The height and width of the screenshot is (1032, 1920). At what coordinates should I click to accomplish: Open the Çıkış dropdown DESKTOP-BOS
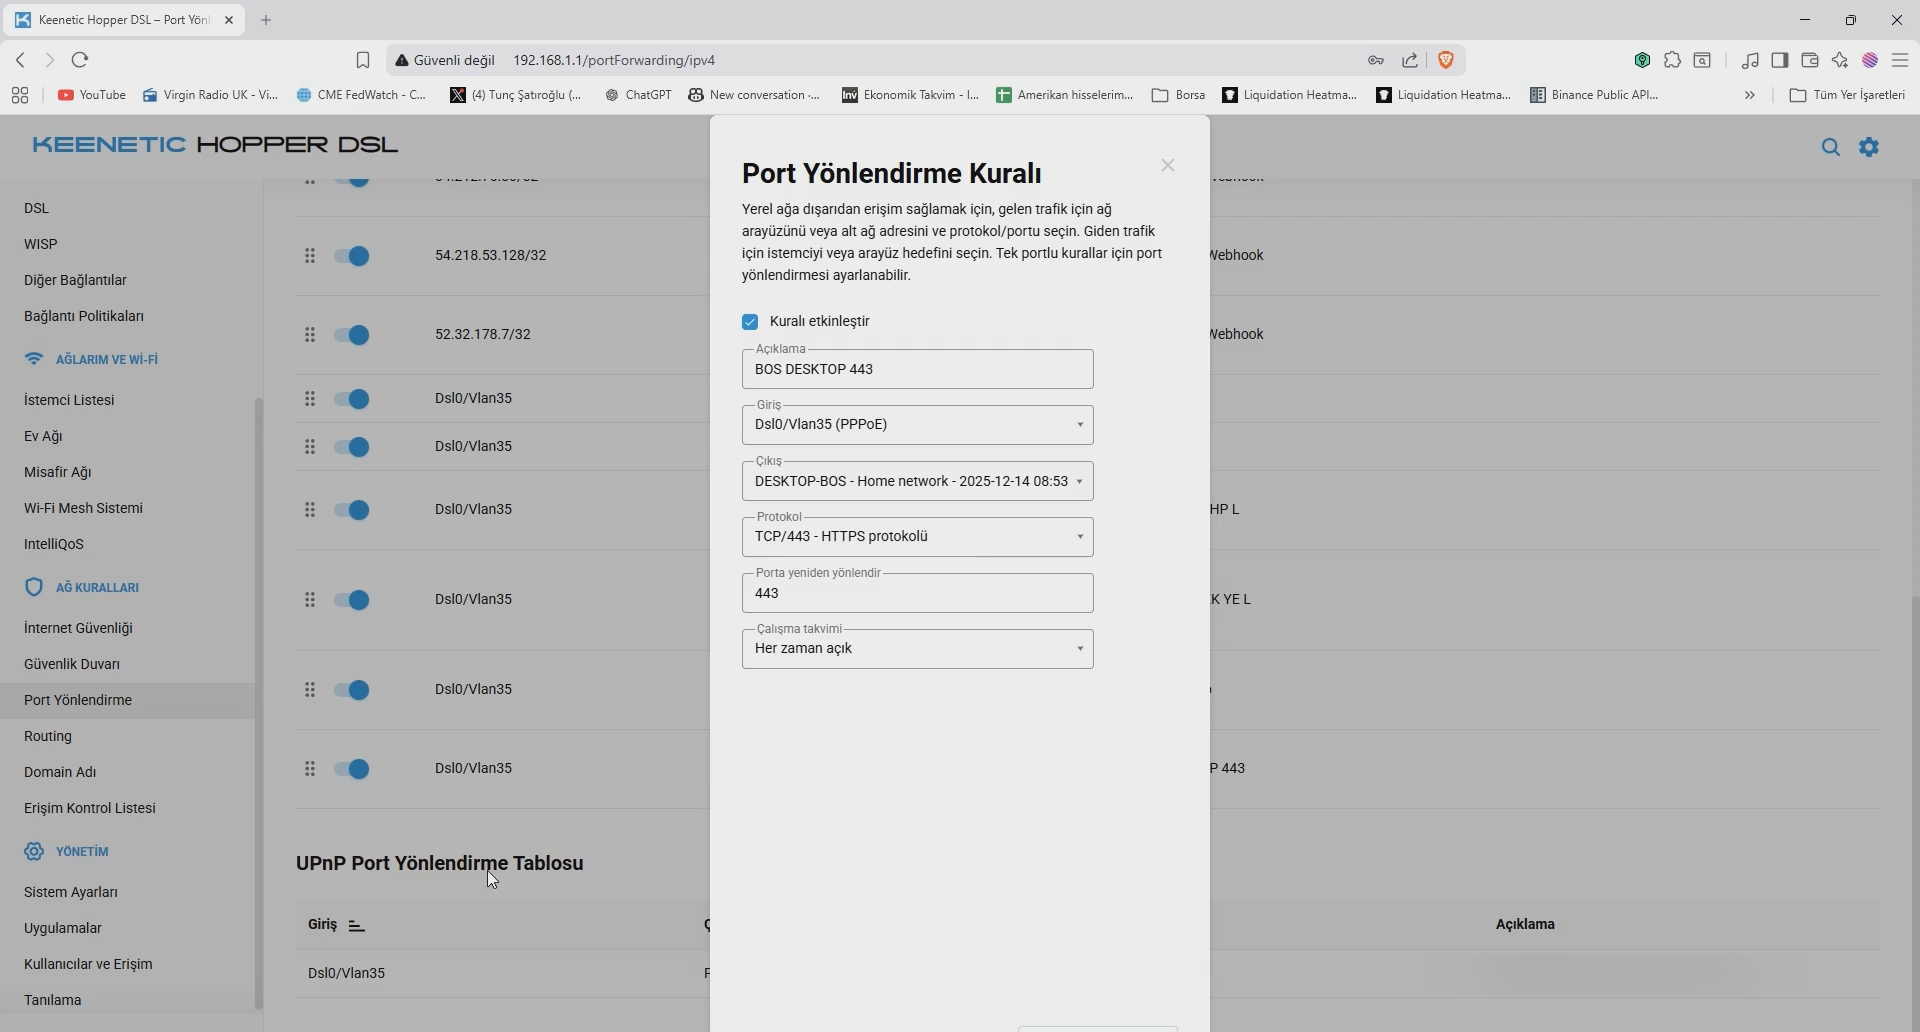tap(918, 481)
